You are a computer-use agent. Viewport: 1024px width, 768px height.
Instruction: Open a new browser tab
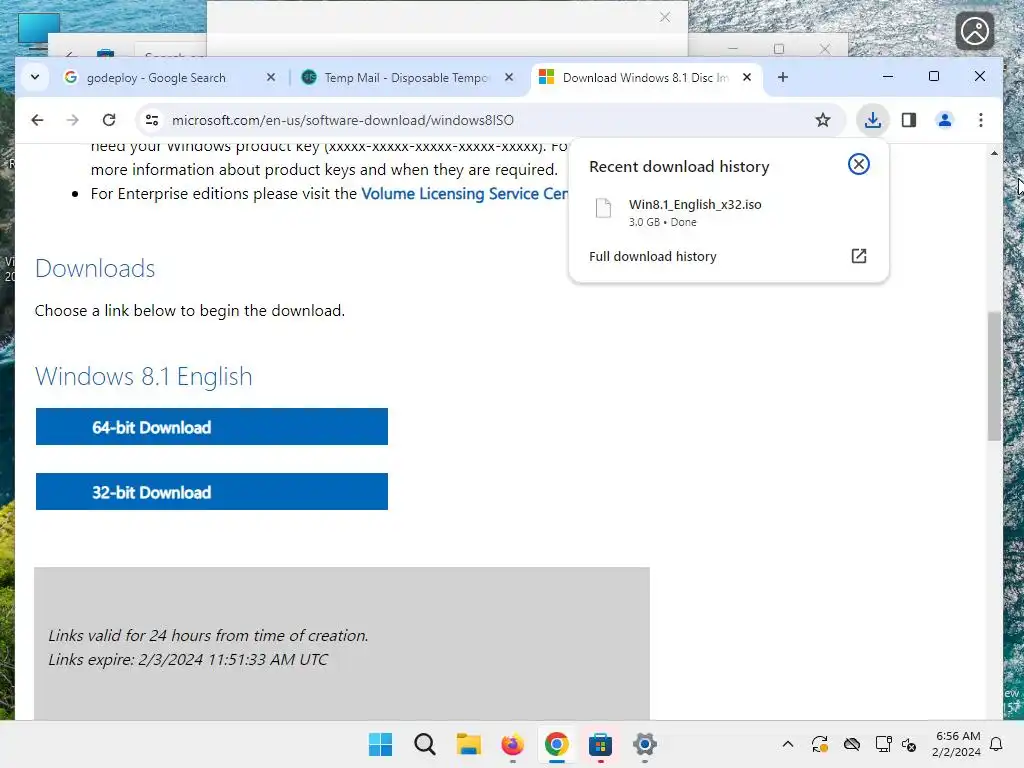[783, 78]
